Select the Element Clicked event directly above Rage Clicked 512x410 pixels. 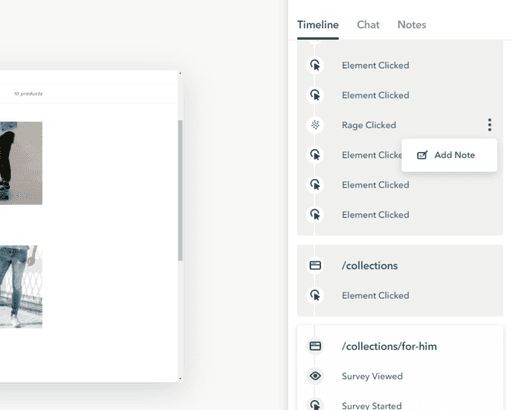point(375,95)
